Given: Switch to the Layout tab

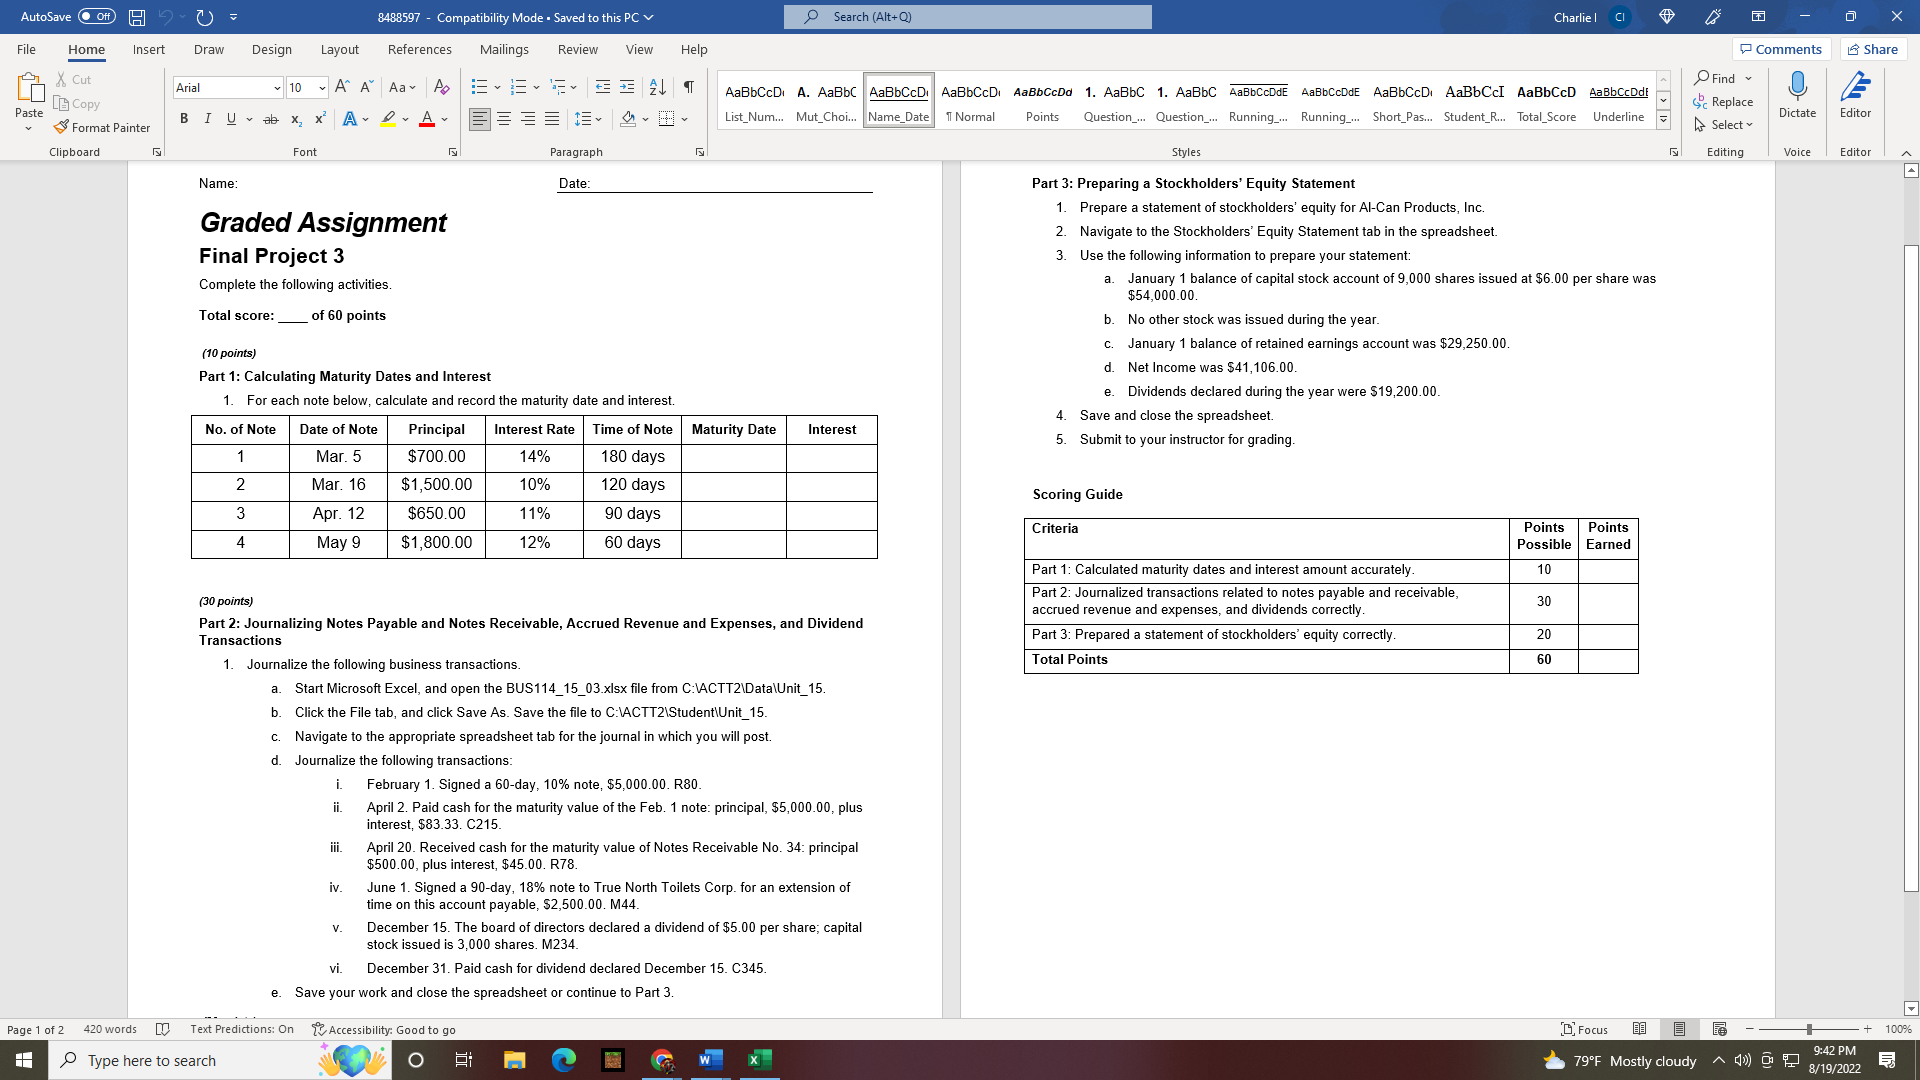Looking at the screenshot, I should point(339,49).
